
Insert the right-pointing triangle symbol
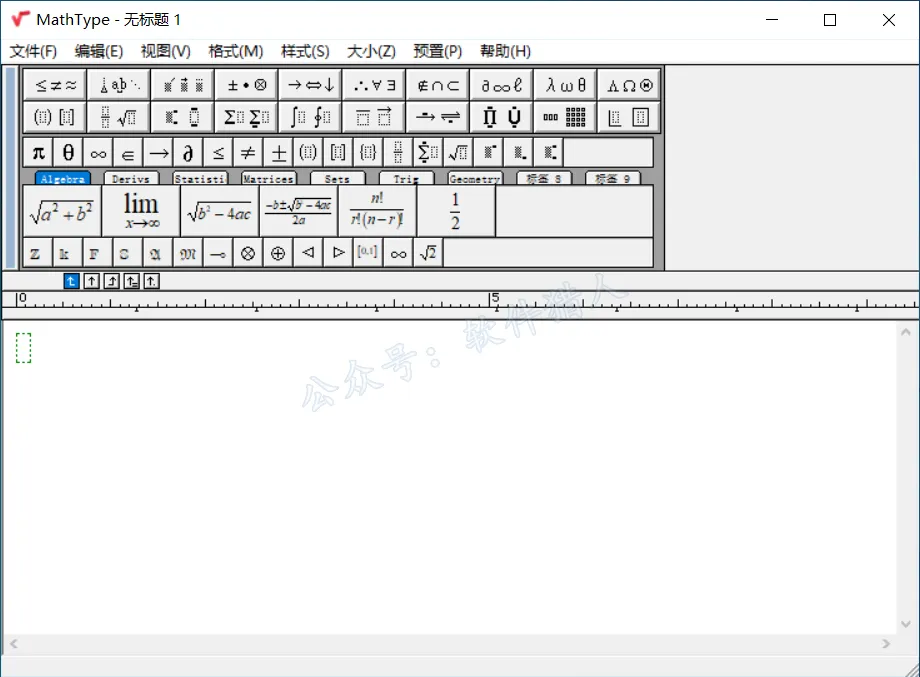pos(338,253)
